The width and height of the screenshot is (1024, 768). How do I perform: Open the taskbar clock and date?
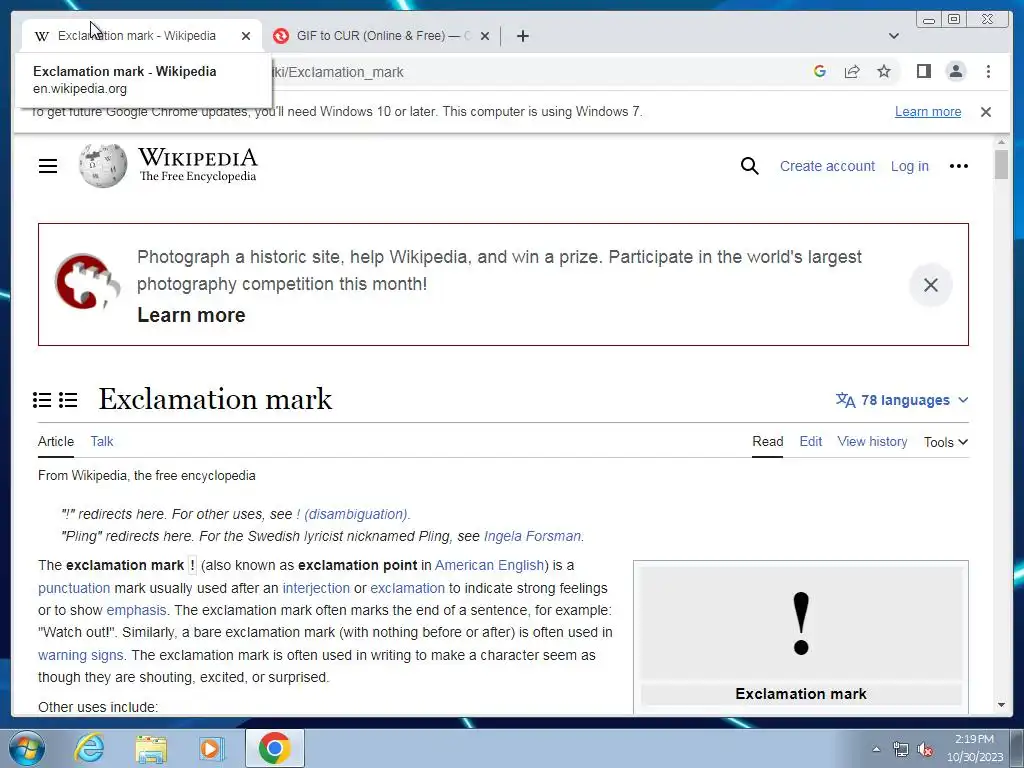pyautogui.click(x=974, y=748)
